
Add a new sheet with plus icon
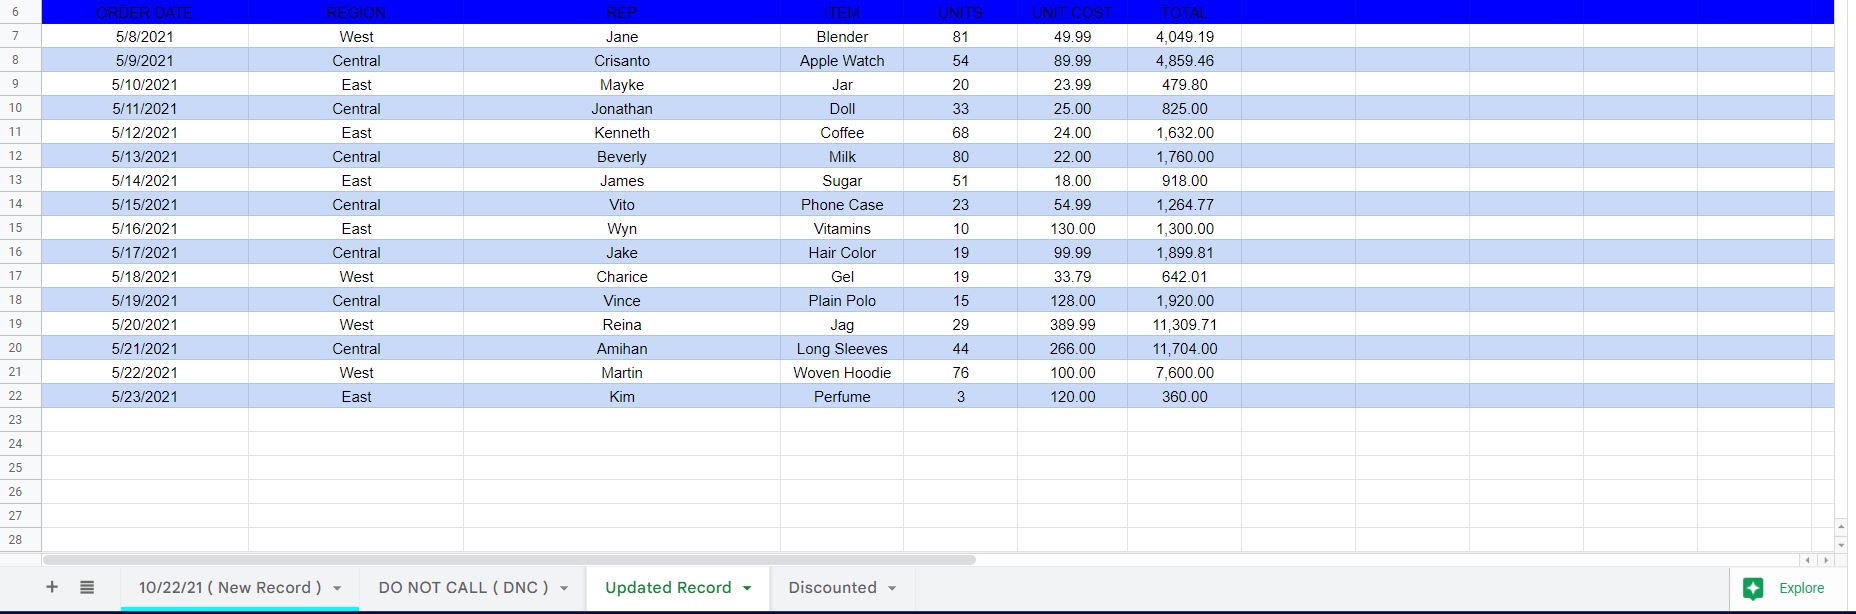pos(52,588)
